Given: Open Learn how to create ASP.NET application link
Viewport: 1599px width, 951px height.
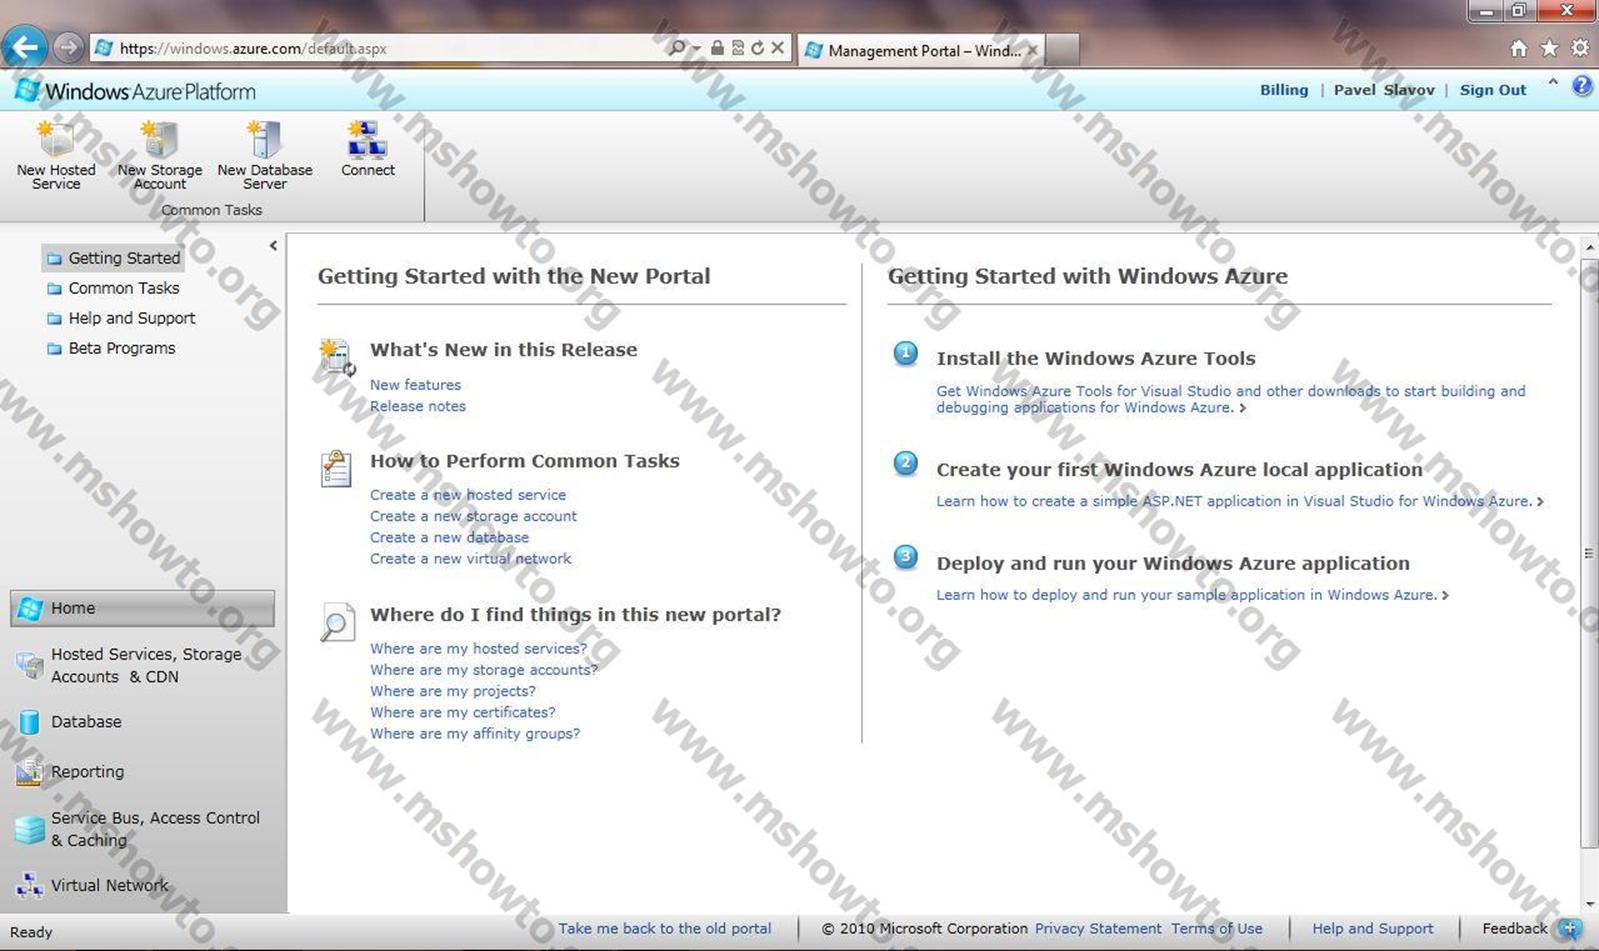Looking at the screenshot, I should (1240, 501).
